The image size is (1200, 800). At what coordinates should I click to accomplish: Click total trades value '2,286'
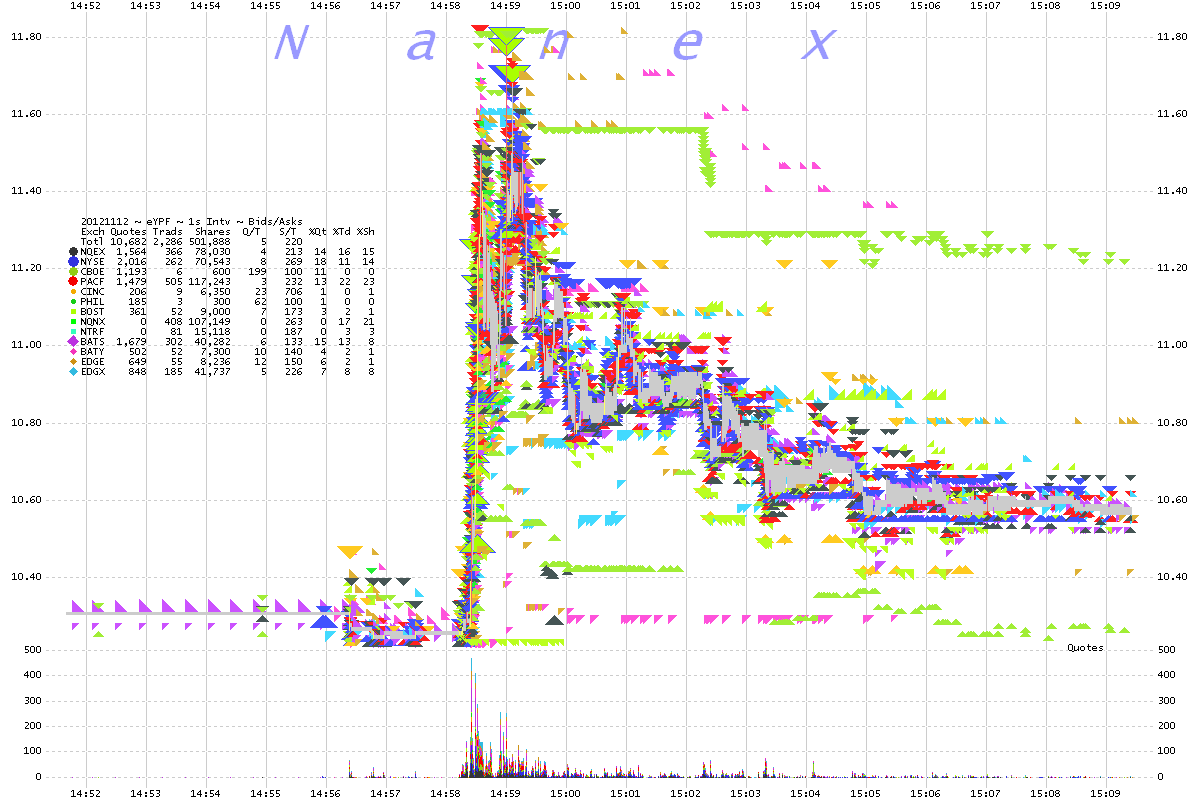(x=167, y=241)
